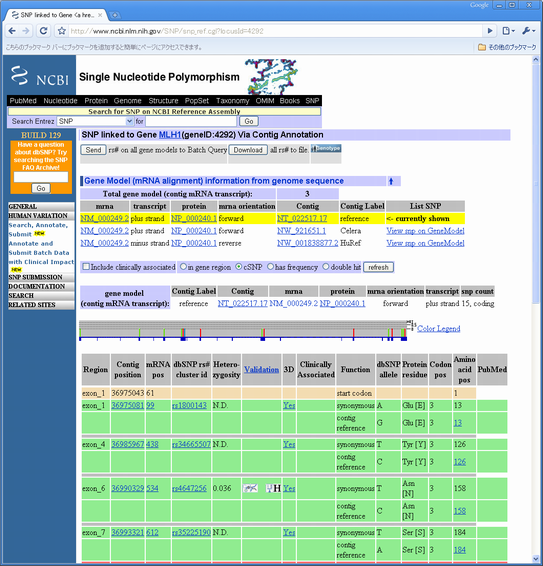View snp on GeneModel for Celera
Image resolution: width=543 pixels, height=566 pixels.
coord(425,231)
